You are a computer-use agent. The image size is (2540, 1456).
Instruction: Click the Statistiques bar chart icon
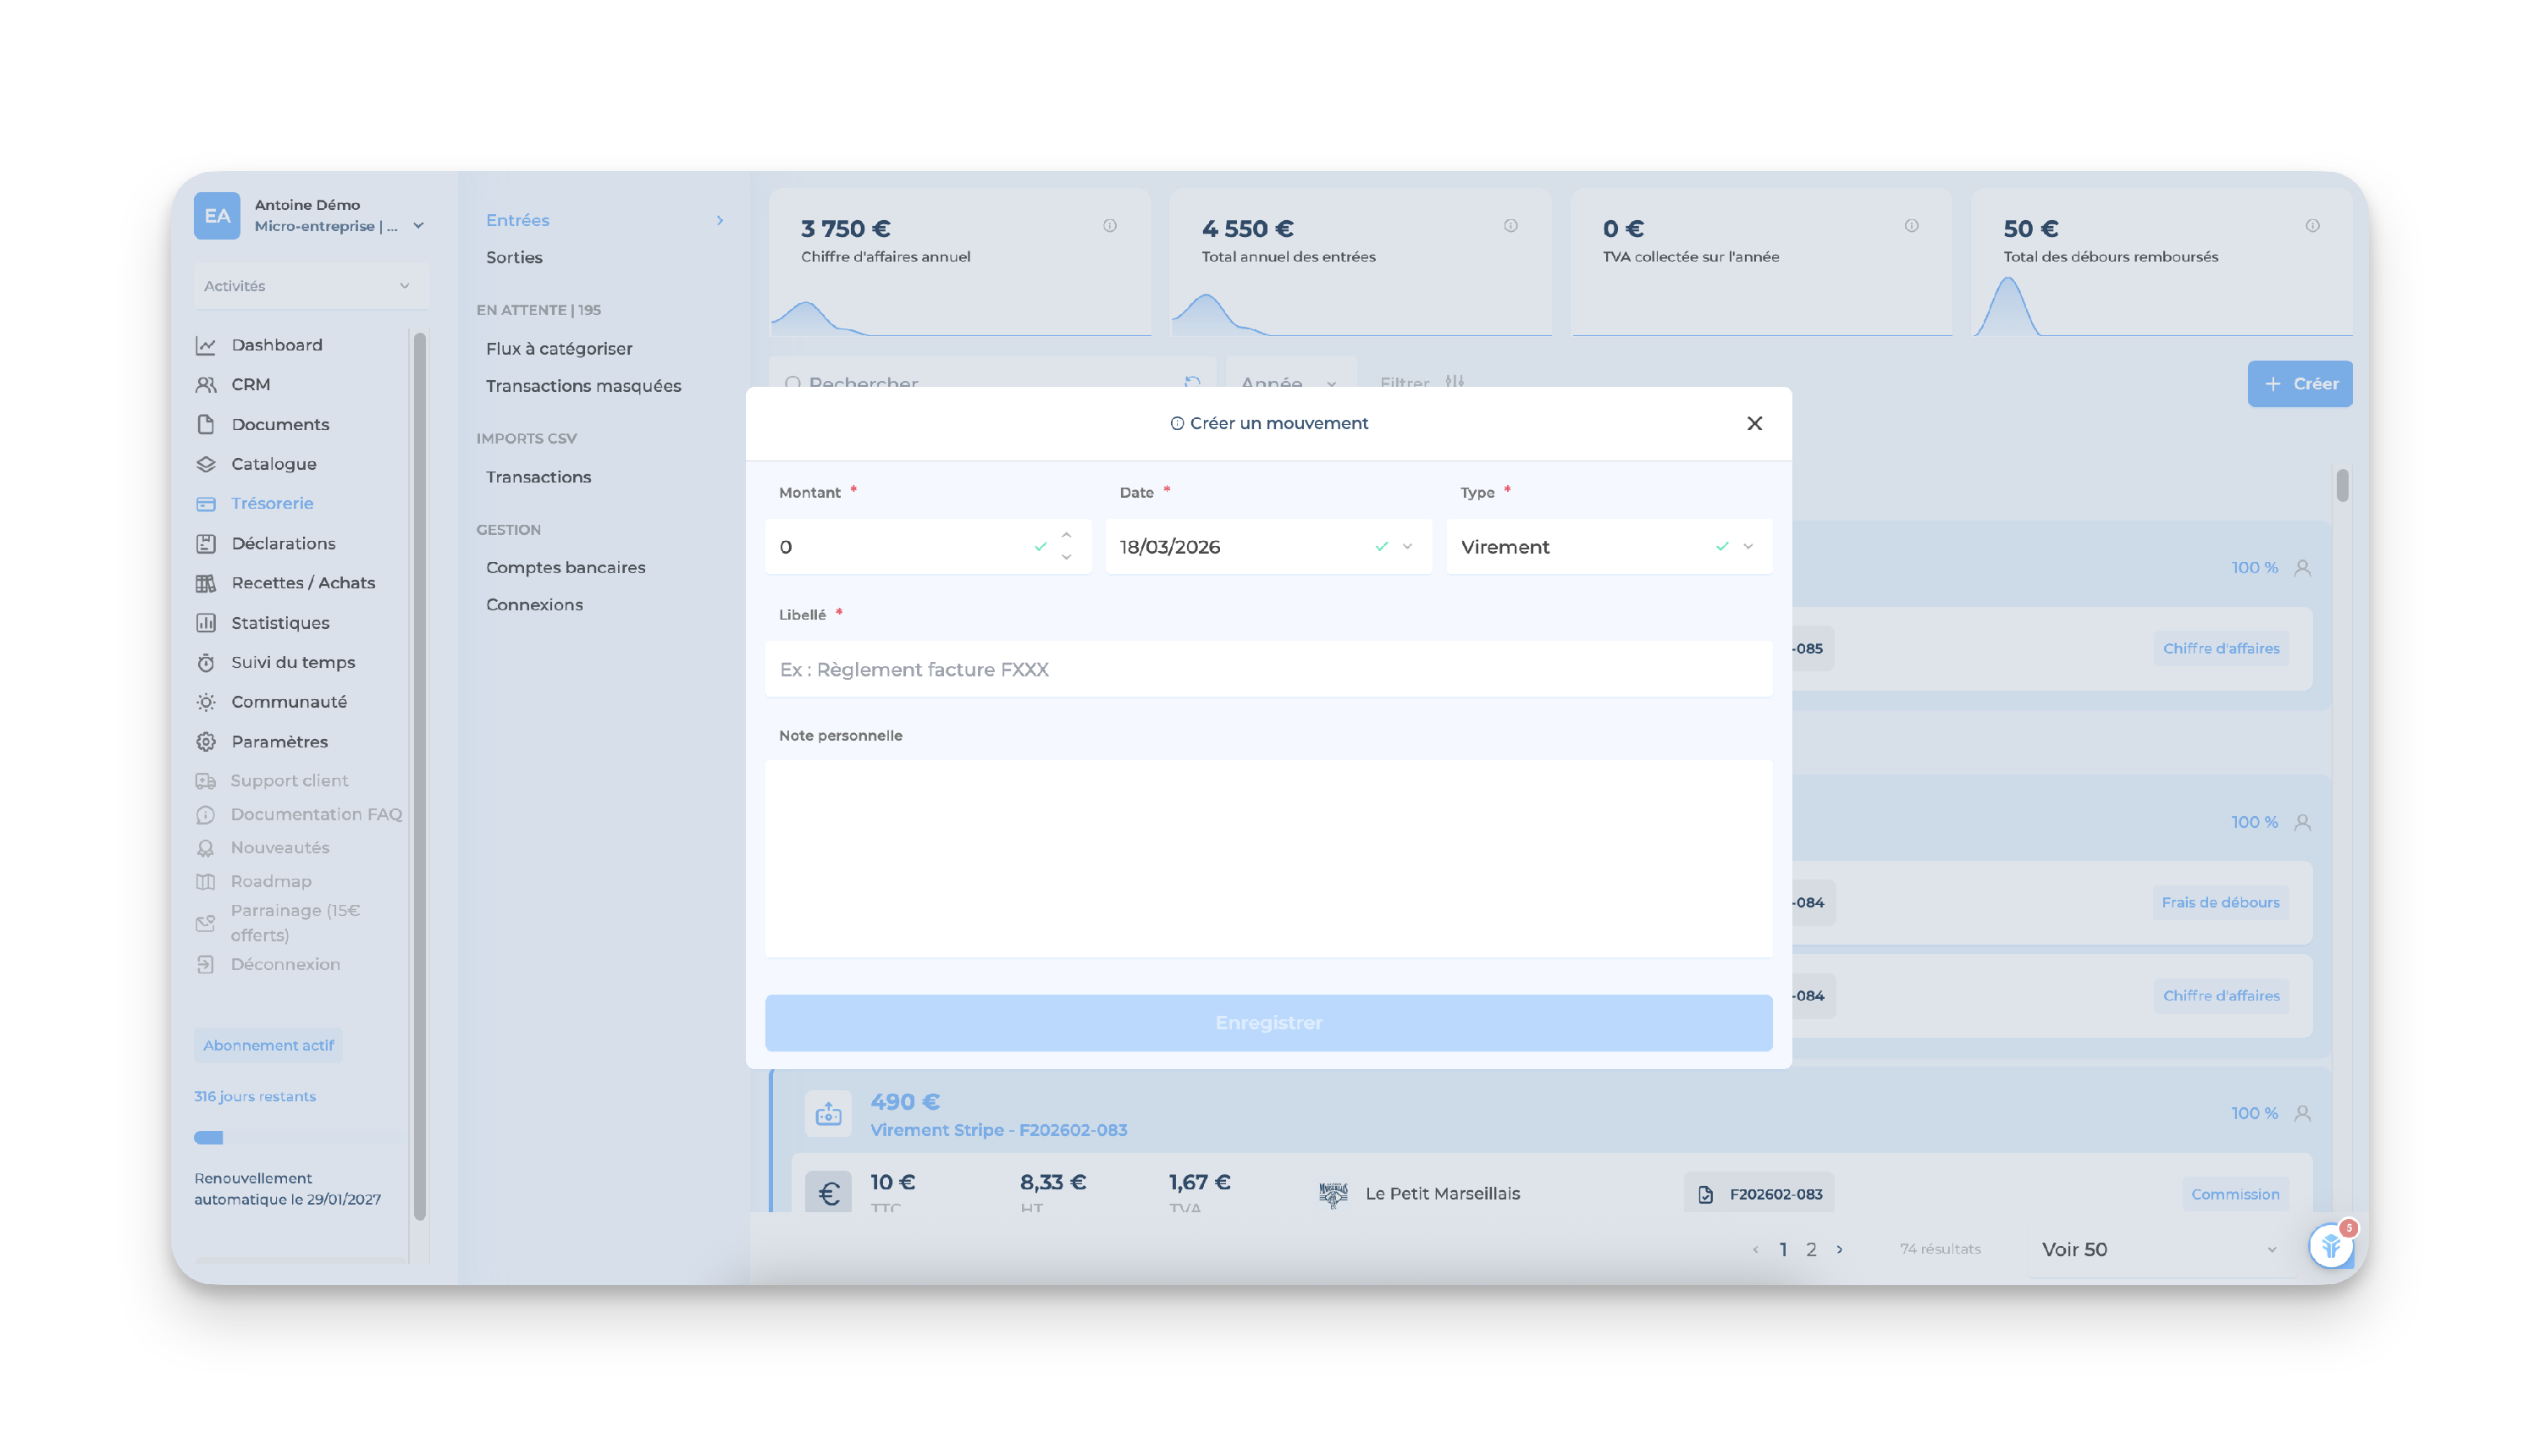[x=206, y=623]
